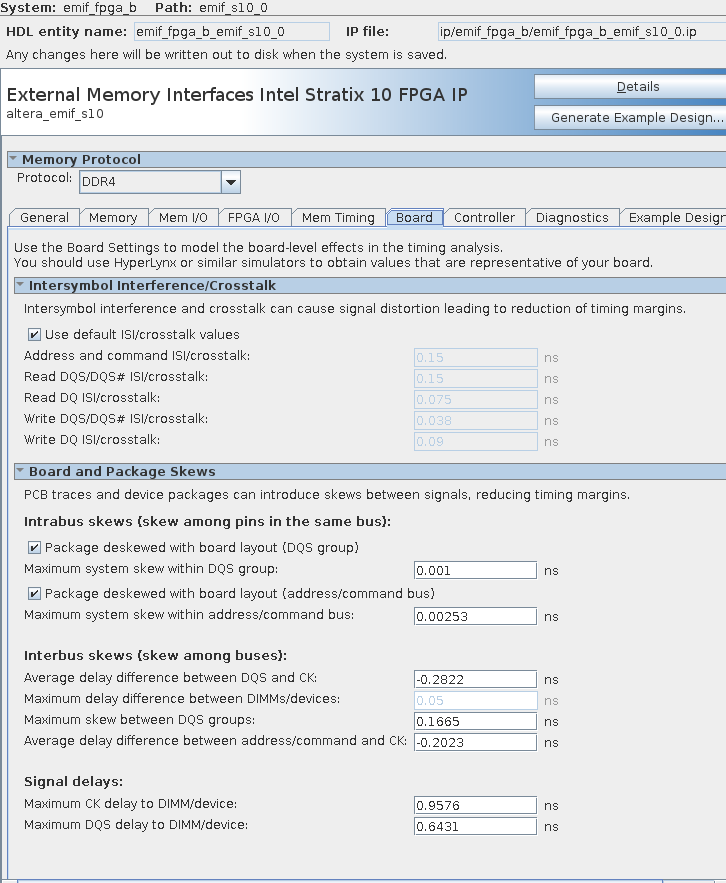Click Write DQS/DQS# ISI/crosstalk field 0.038
This screenshot has width=726, height=883.
click(x=475, y=421)
